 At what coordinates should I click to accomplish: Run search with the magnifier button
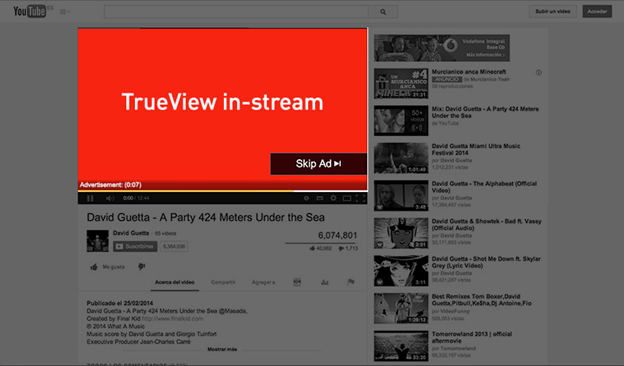[383, 12]
